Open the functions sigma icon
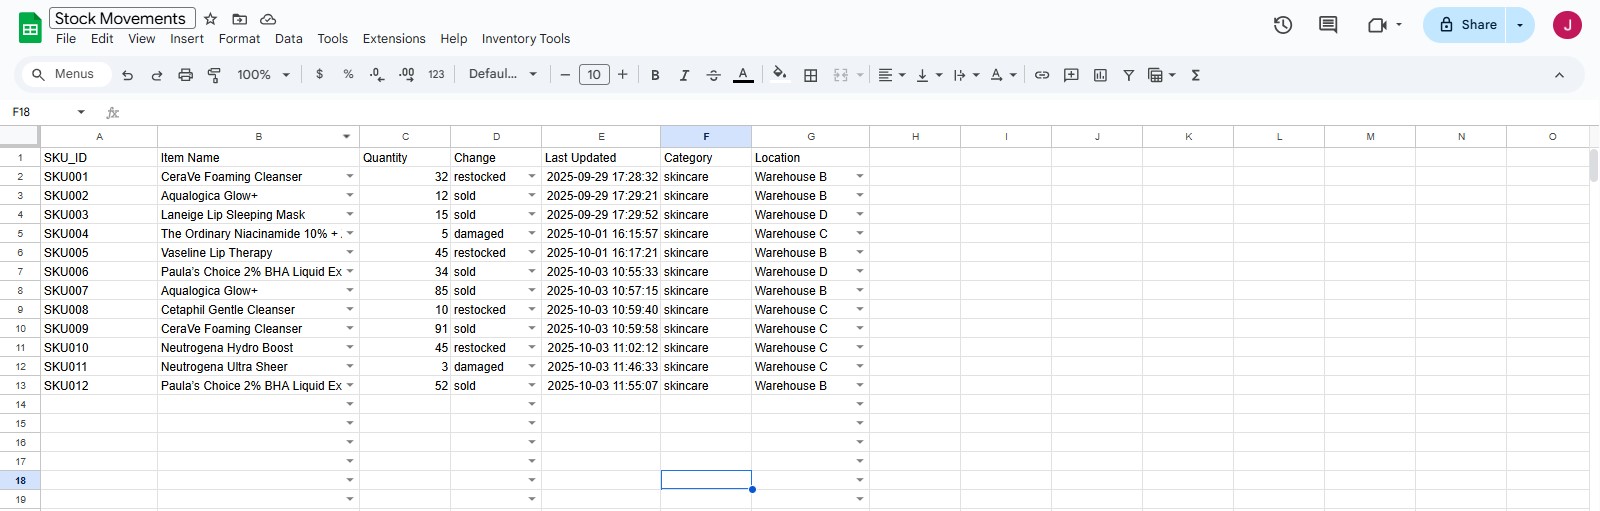 click(1195, 75)
